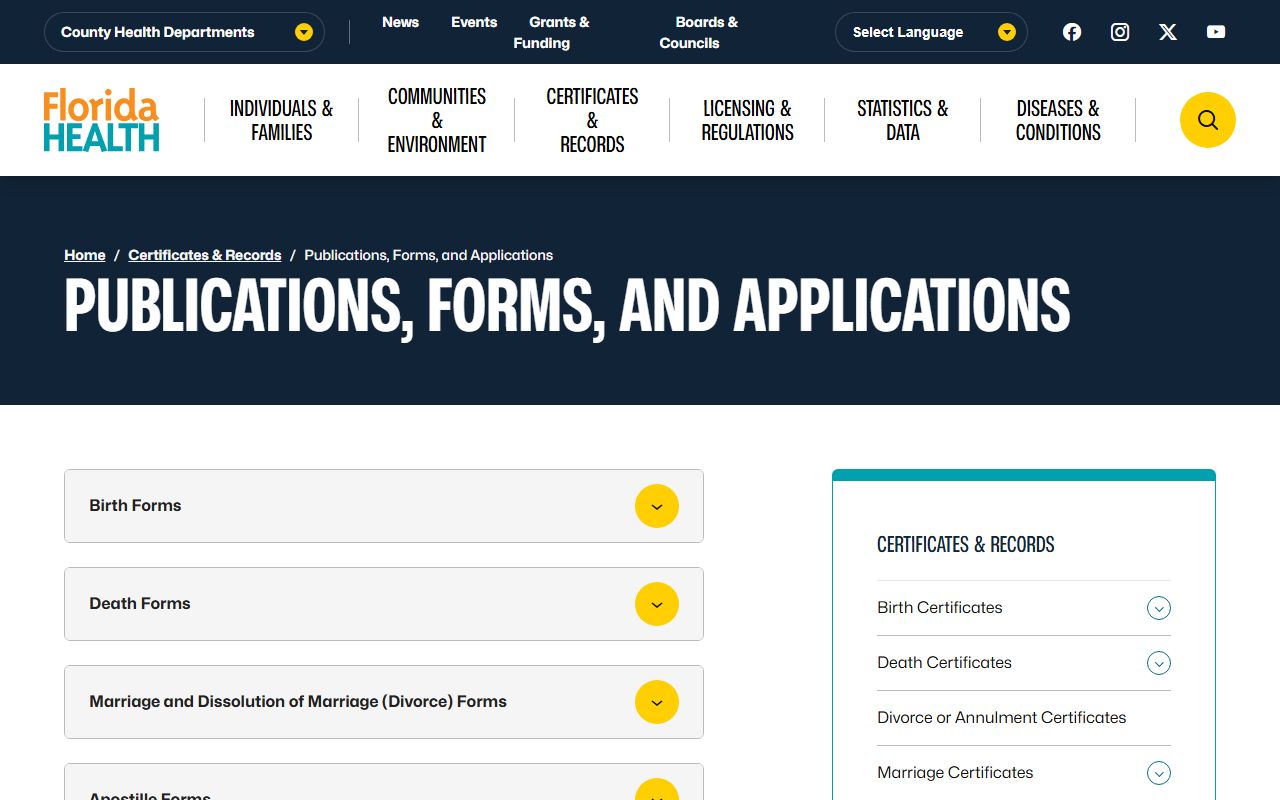Open Individuals & Families menu

click(x=281, y=120)
